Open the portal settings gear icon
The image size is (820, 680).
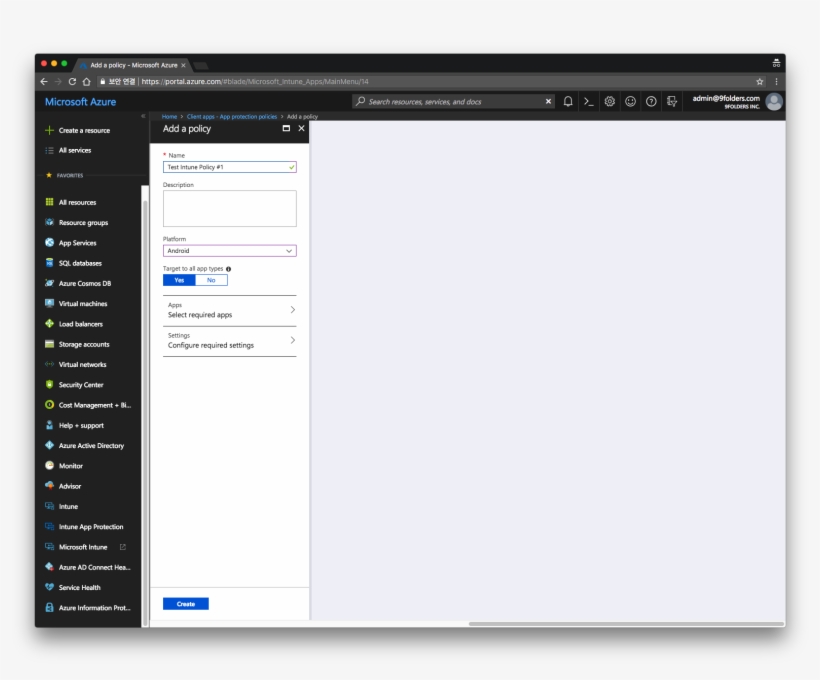(x=610, y=101)
